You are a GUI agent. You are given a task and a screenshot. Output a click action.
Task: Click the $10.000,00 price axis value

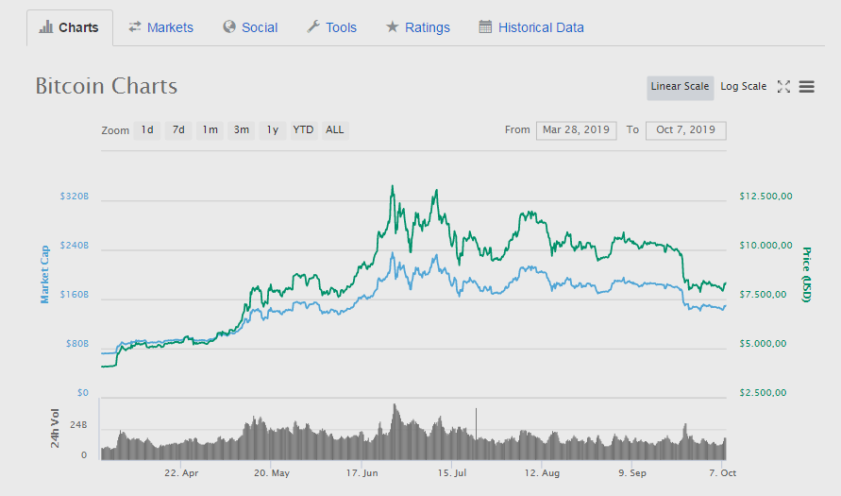click(x=766, y=246)
